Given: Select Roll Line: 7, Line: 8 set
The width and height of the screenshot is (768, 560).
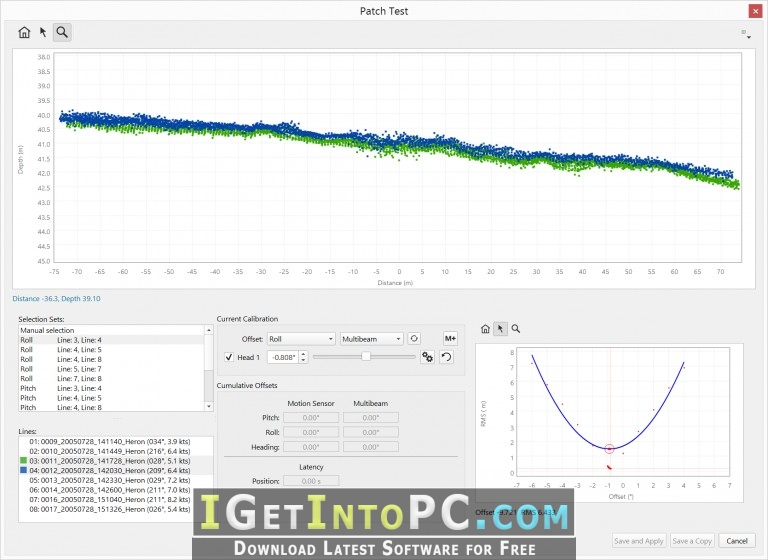Looking at the screenshot, I should (111, 379).
